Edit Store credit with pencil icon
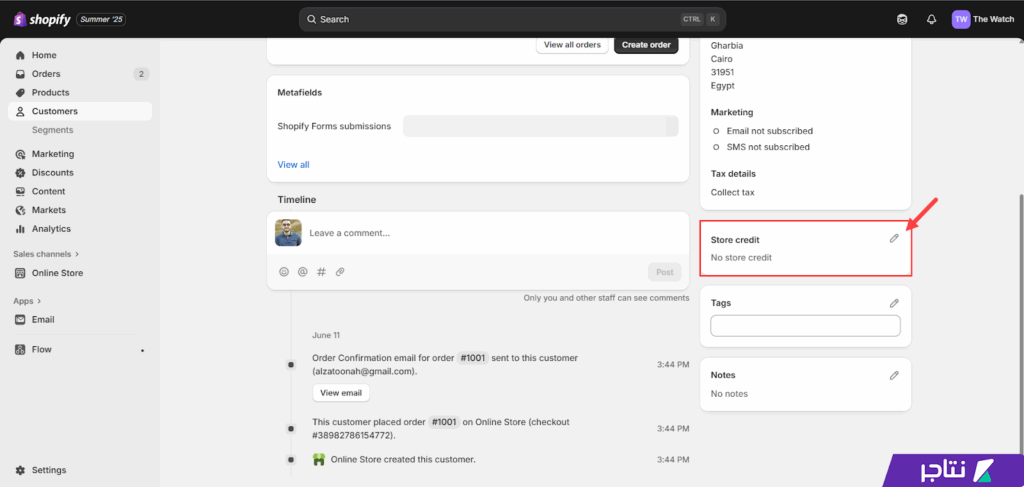 pyautogui.click(x=894, y=239)
